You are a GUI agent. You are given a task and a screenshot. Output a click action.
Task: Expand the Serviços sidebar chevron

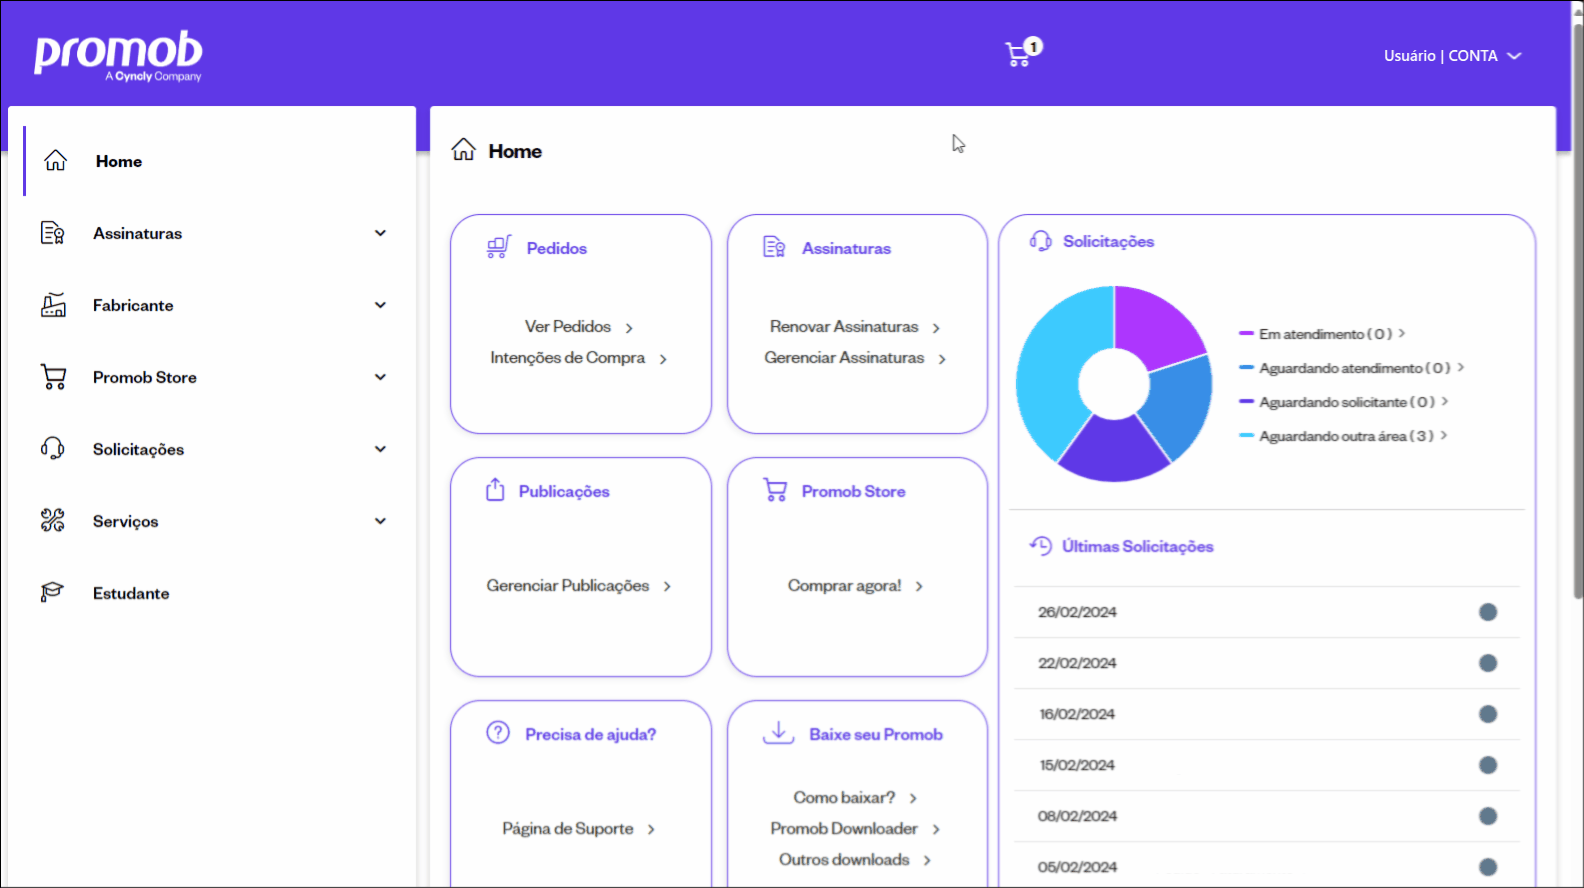[x=380, y=521]
